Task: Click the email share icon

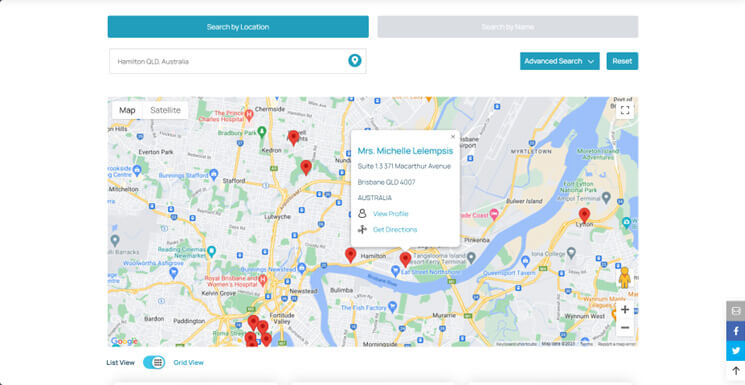Action: [x=735, y=311]
